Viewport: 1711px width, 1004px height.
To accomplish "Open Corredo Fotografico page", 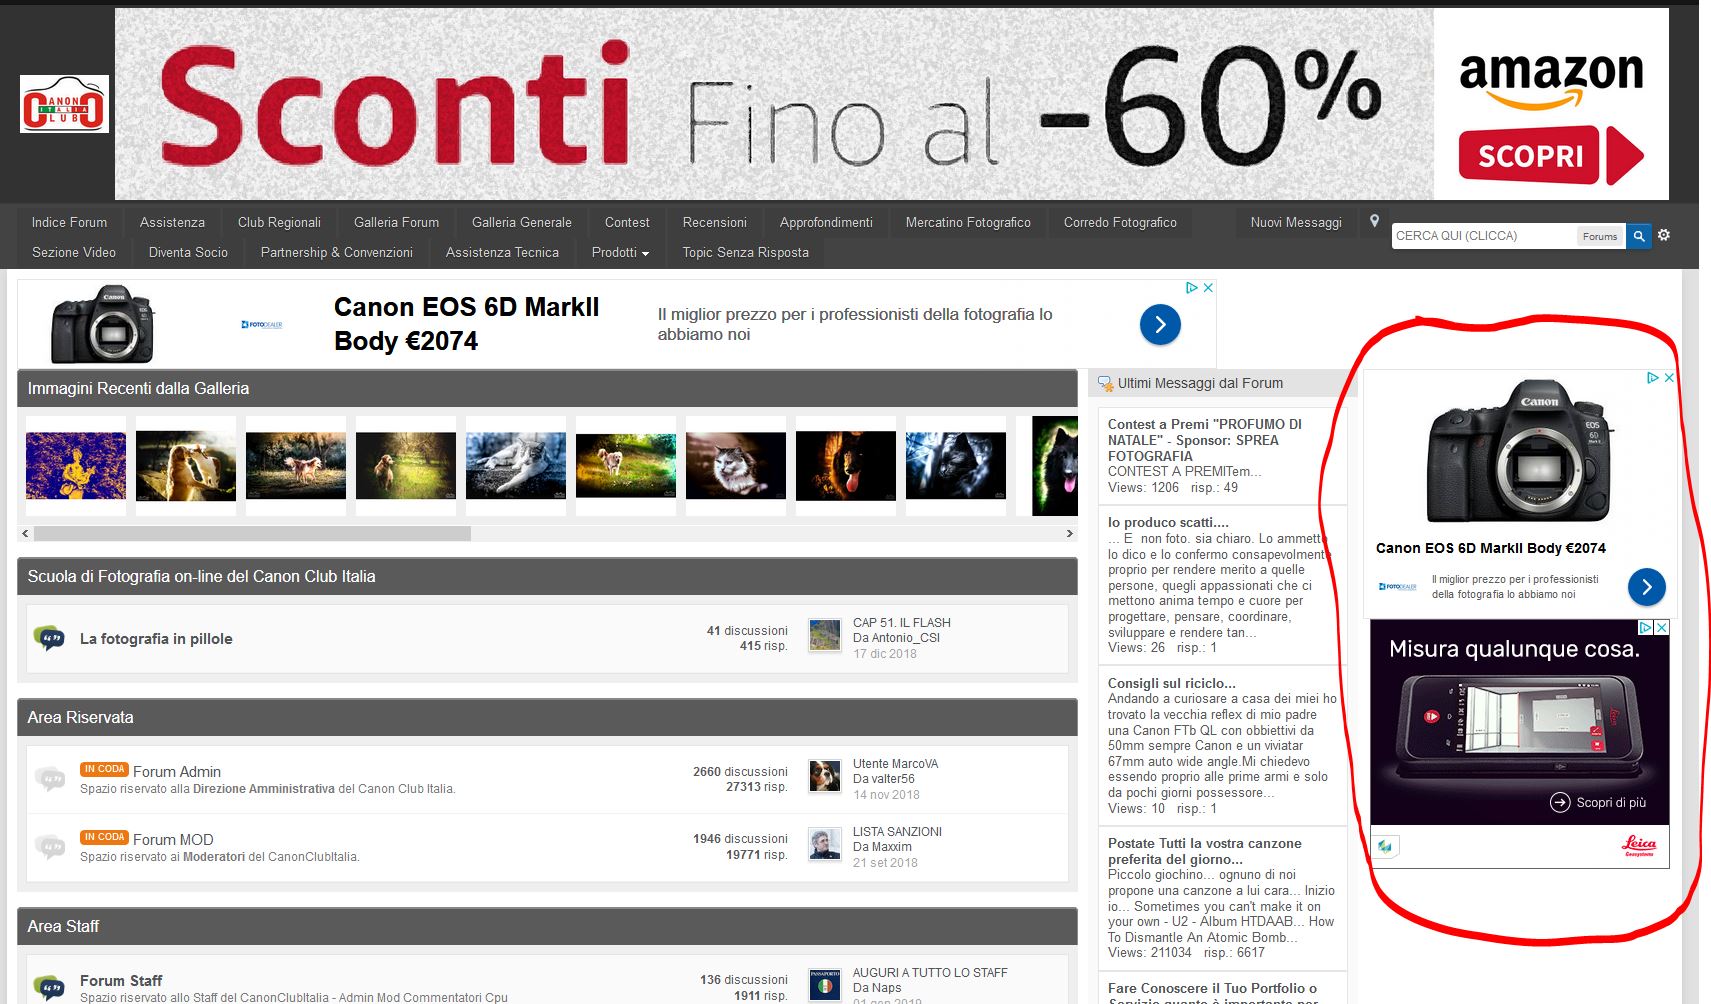I will 1120,222.
